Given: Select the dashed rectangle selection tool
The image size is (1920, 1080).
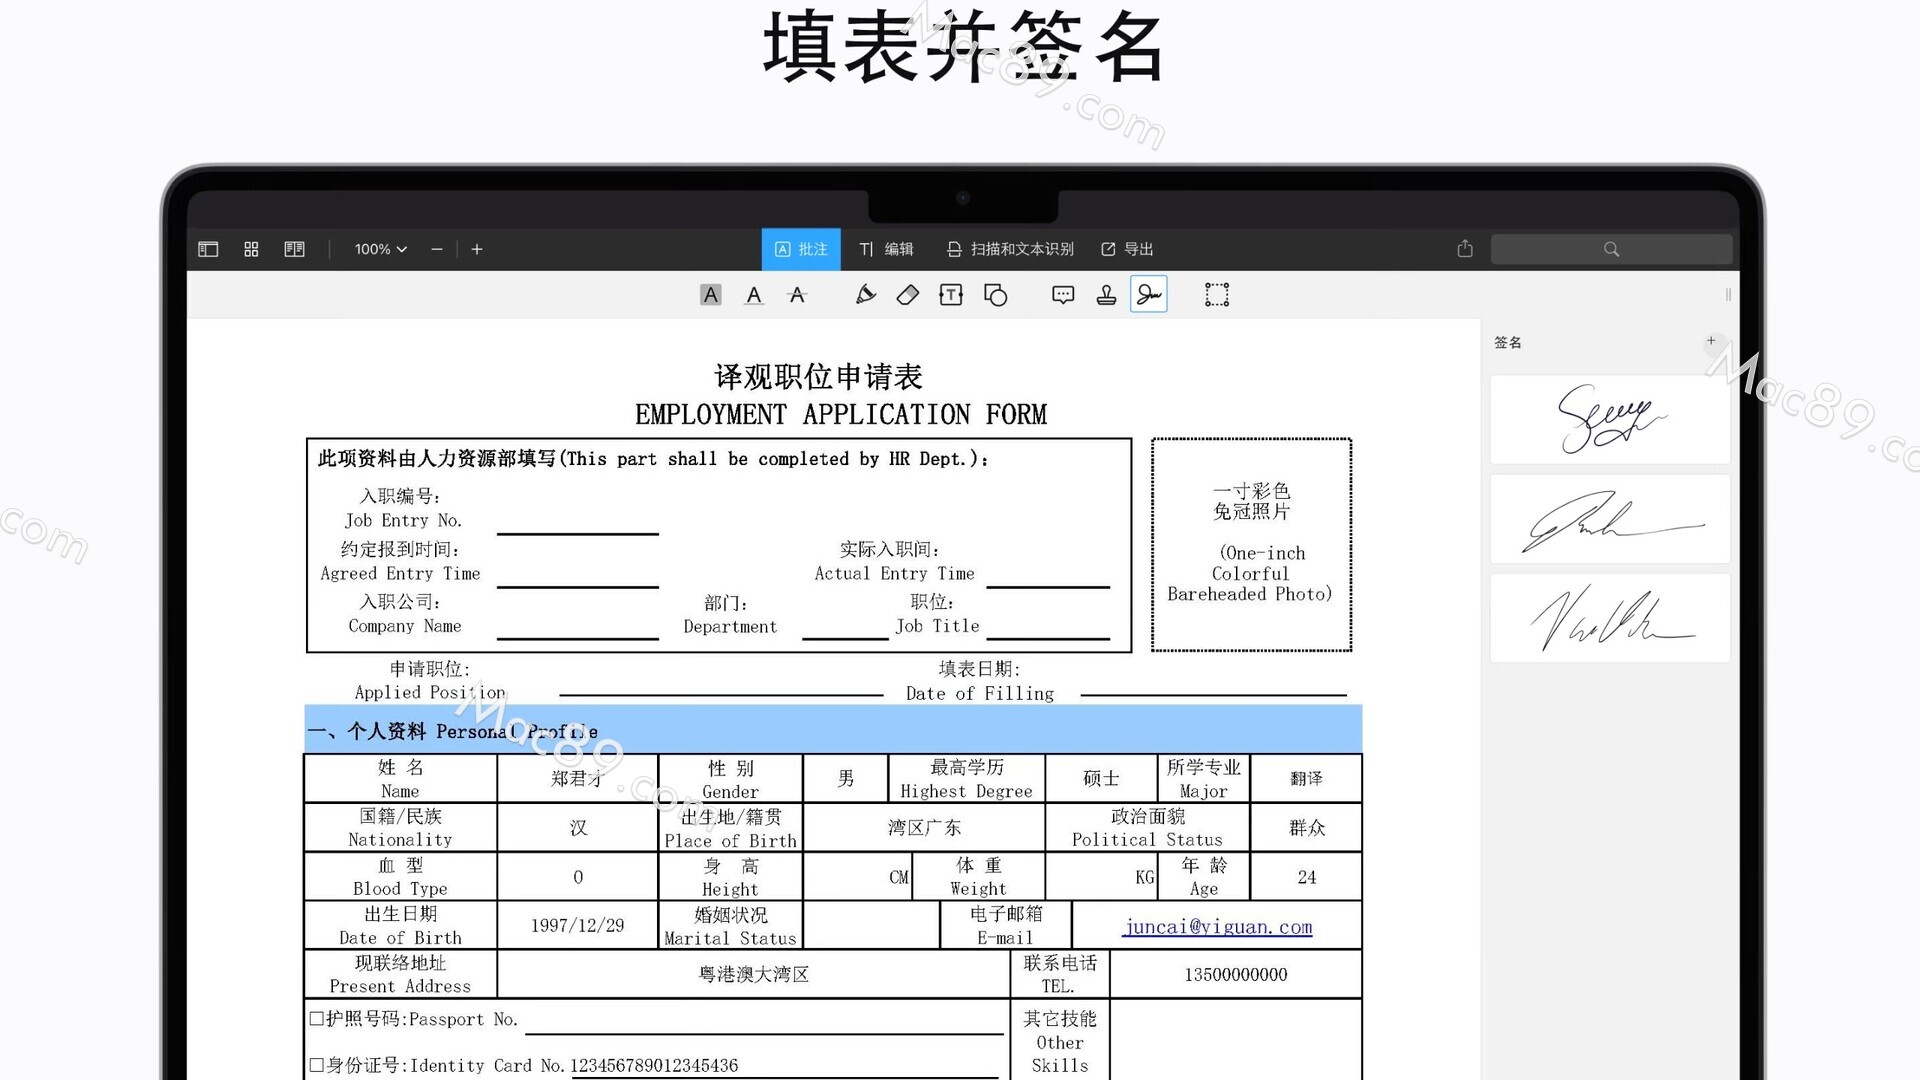Looking at the screenshot, I should 1216,295.
